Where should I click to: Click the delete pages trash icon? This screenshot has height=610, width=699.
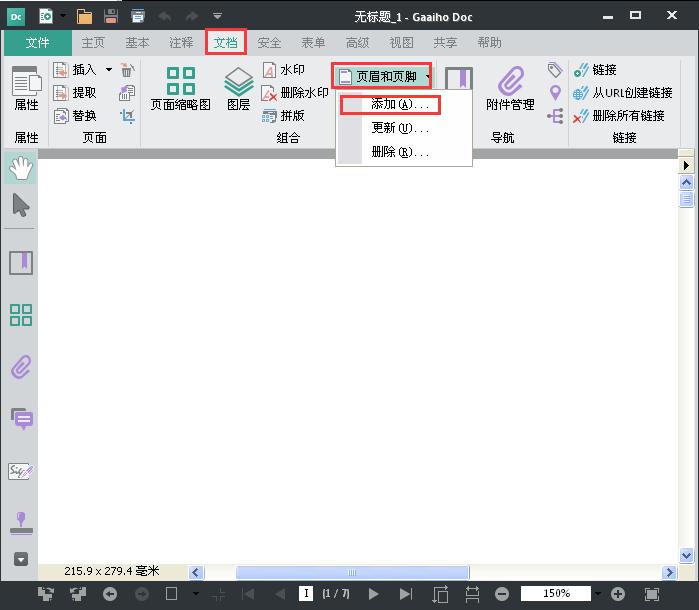127,70
